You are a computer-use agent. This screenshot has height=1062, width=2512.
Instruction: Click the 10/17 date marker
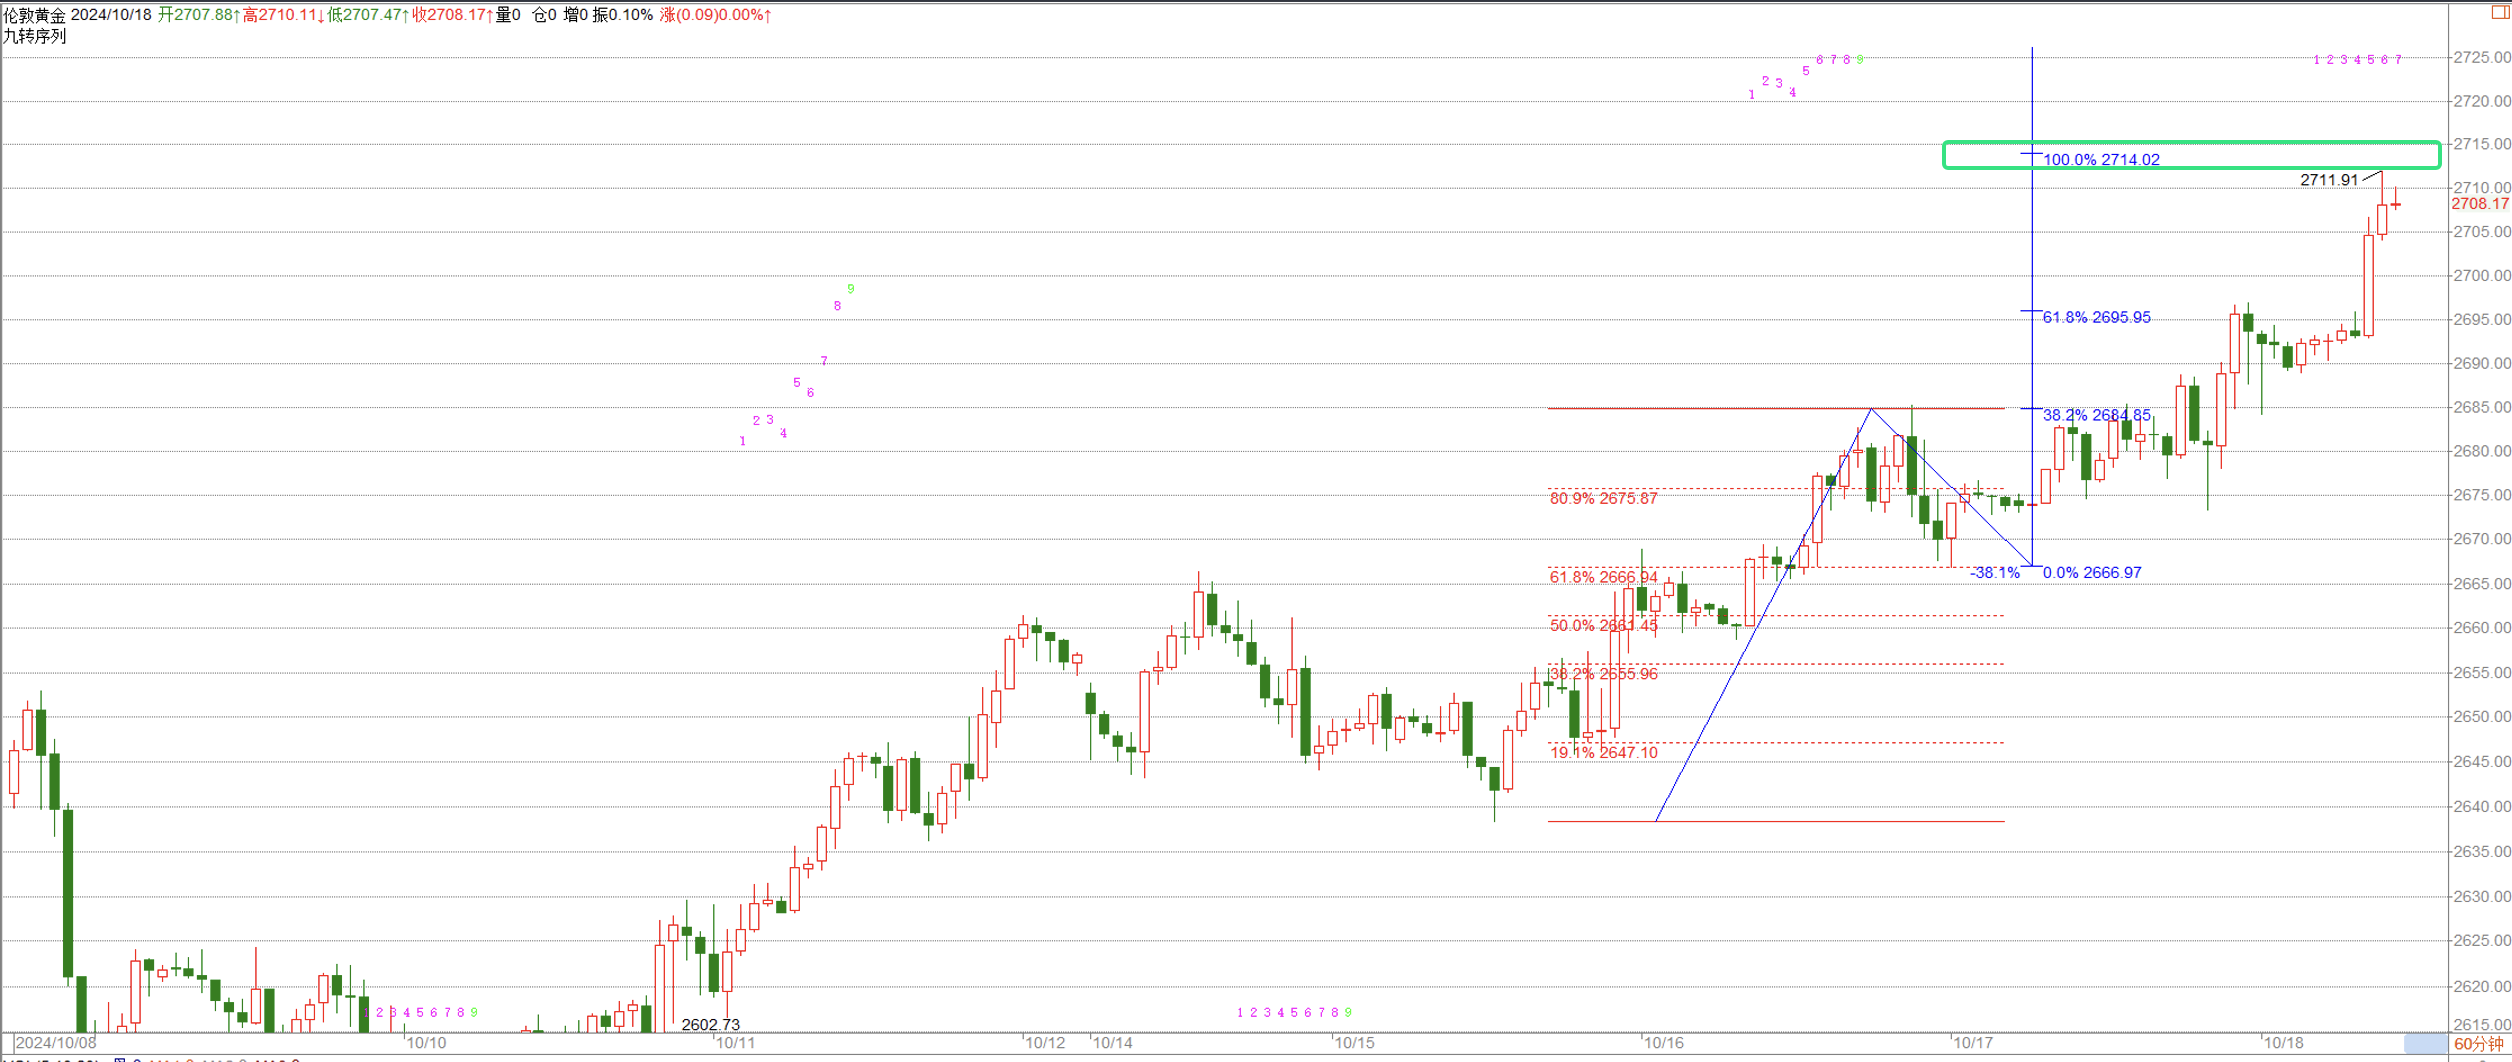[x=1973, y=1042]
